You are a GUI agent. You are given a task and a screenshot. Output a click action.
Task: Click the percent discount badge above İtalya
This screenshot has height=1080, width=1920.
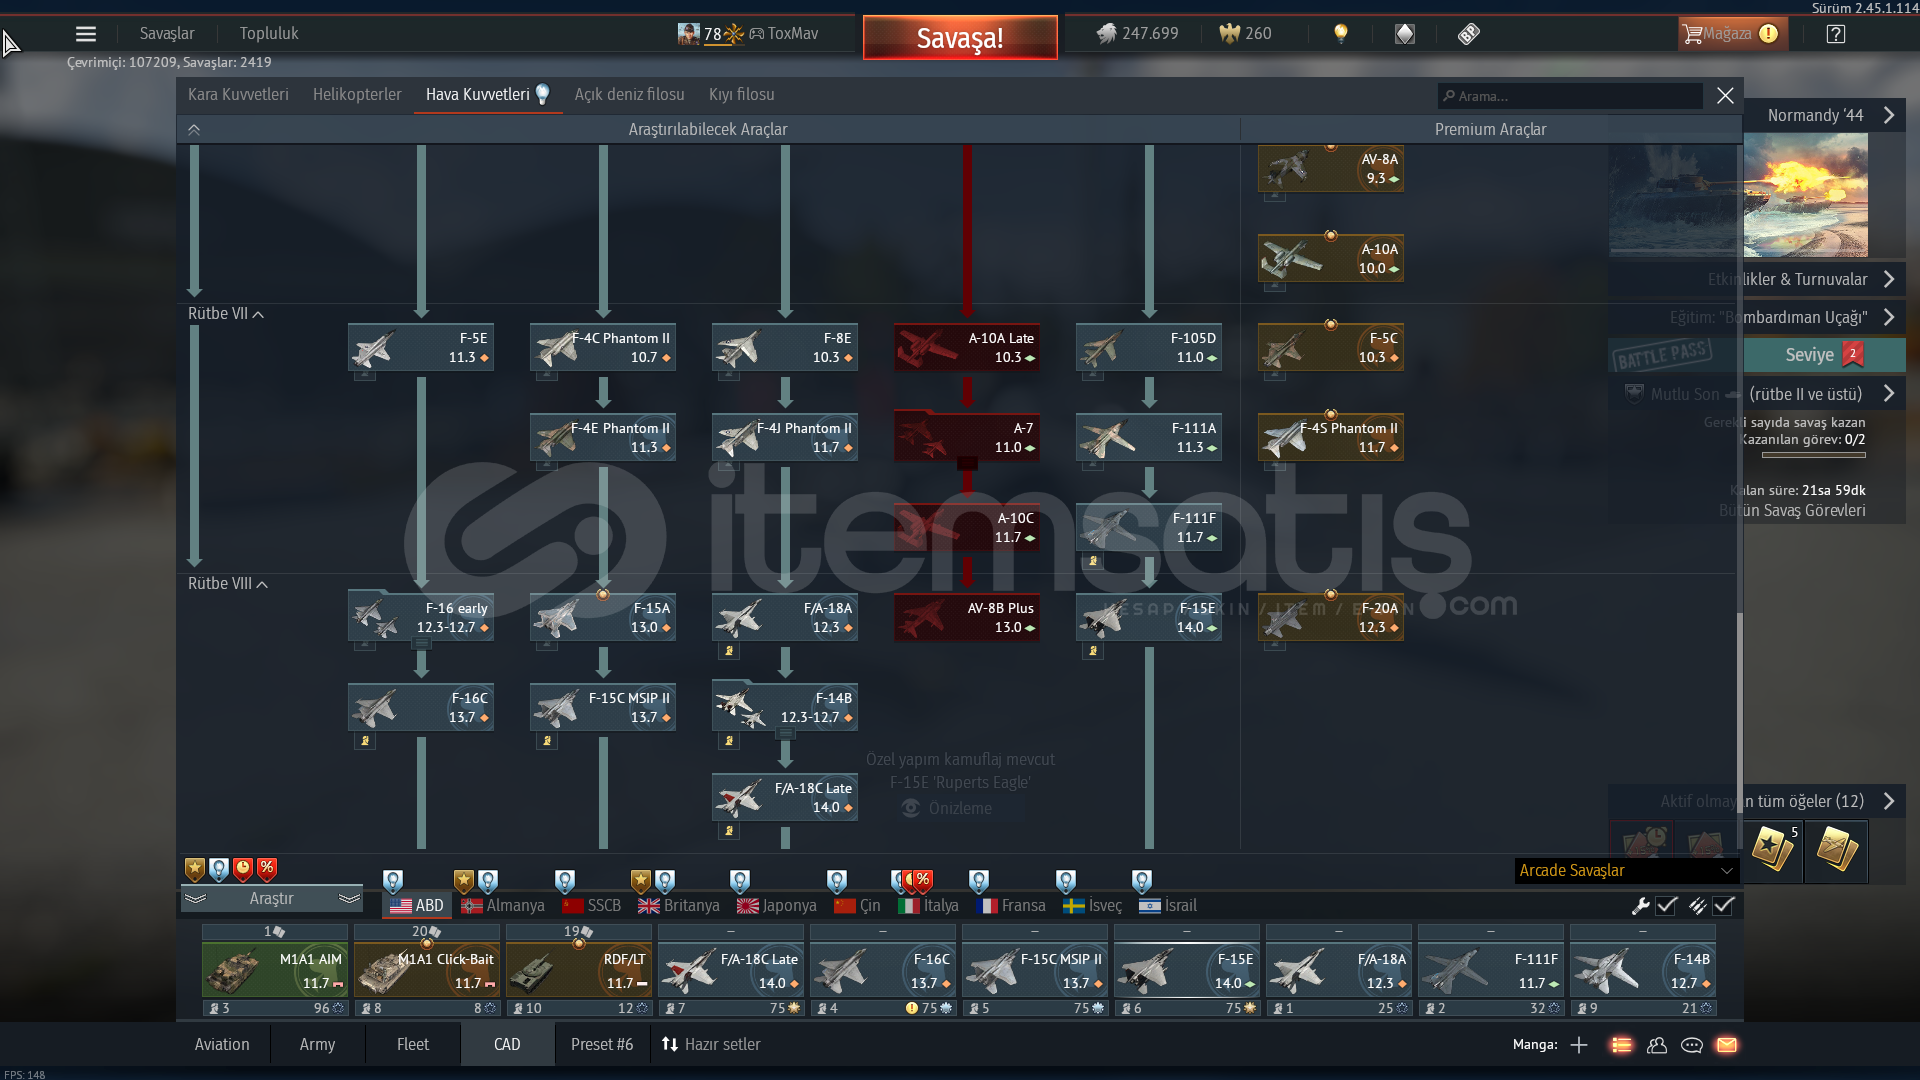[x=923, y=881]
